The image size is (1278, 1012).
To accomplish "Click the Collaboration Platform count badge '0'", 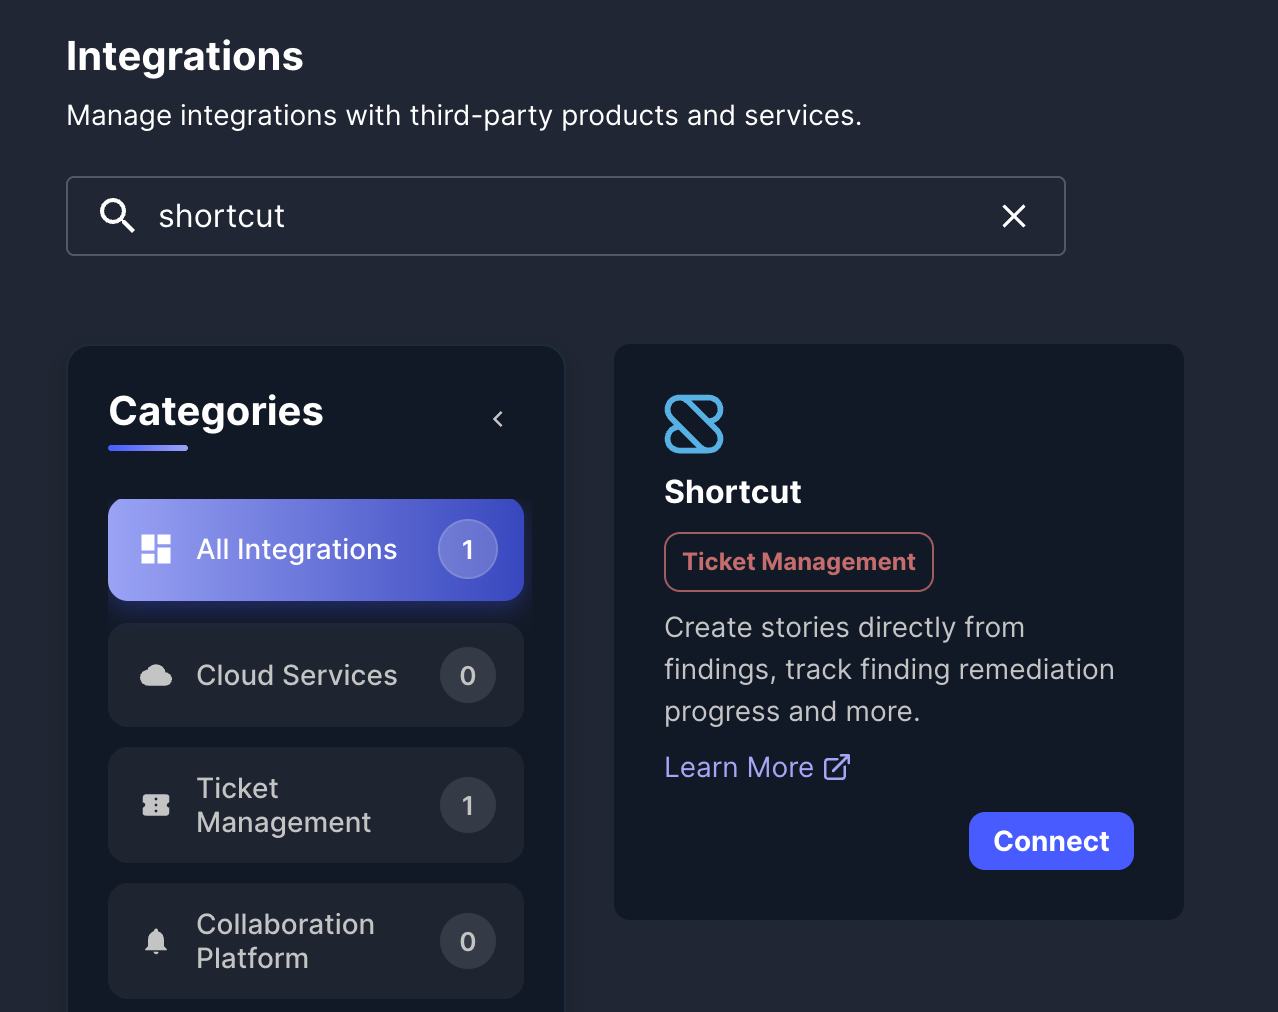I will point(468,941).
